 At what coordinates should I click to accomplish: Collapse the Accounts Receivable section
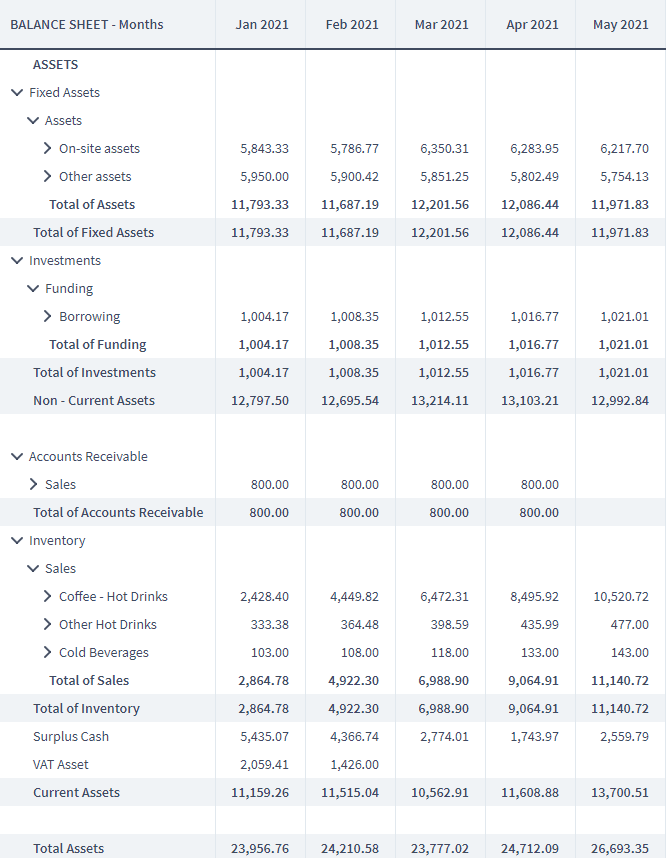click(17, 456)
